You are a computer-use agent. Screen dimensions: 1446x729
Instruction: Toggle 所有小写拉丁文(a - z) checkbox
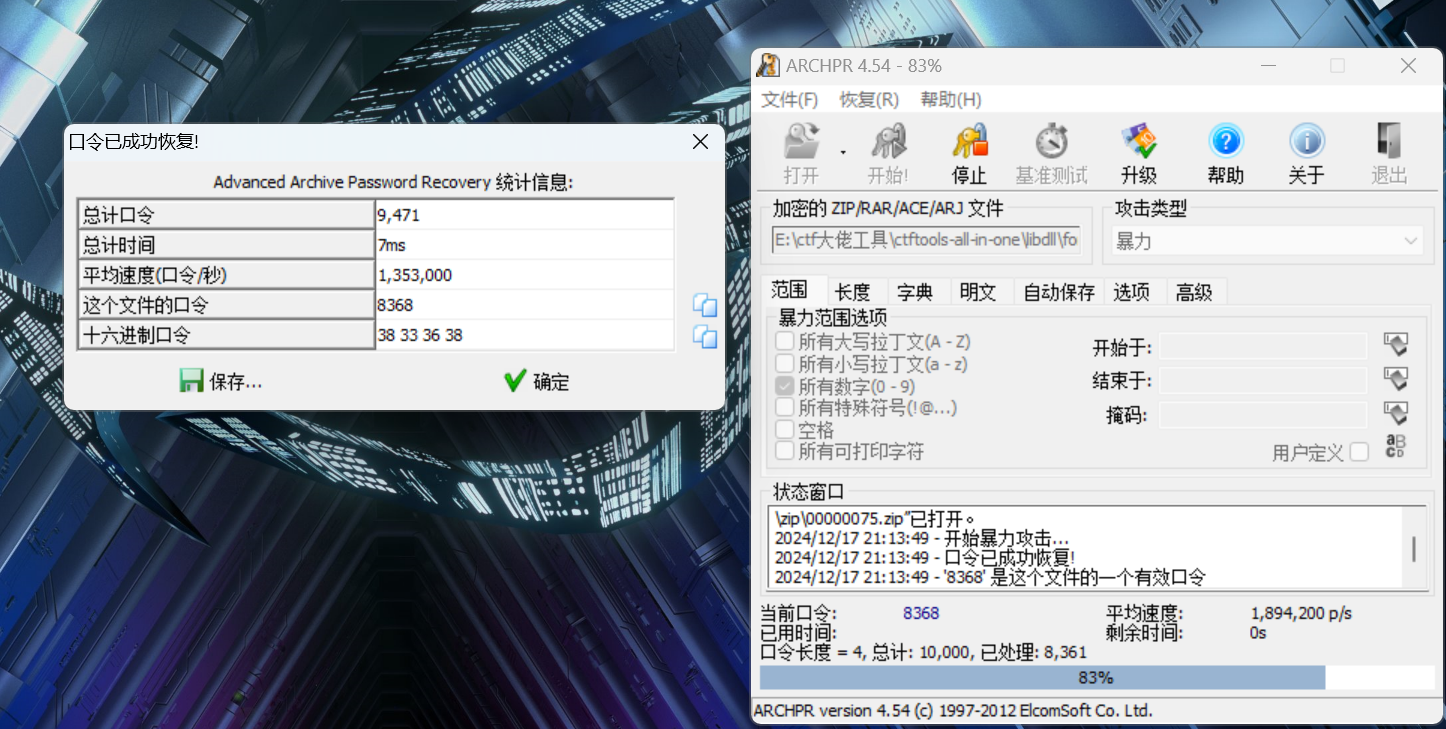(785, 364)
